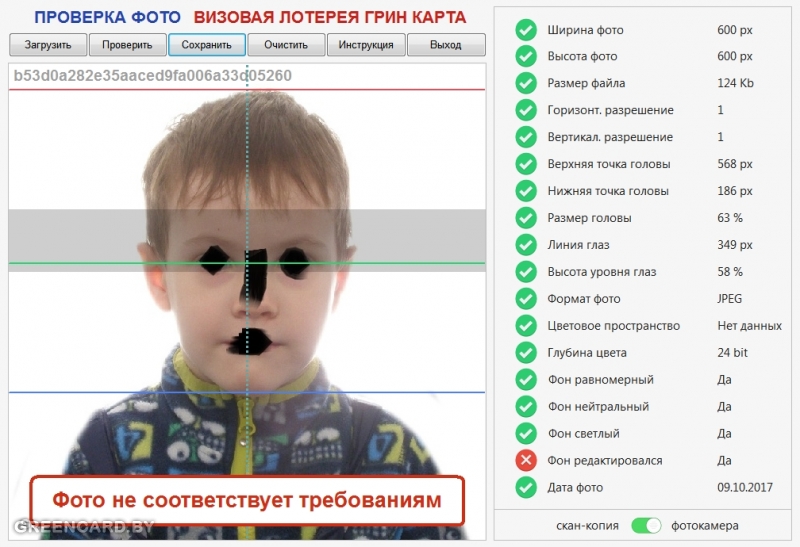This screenshot has width=800, height=547.
Task: Click the red error icon for Фон редактировался
Action: pos(526,461)
